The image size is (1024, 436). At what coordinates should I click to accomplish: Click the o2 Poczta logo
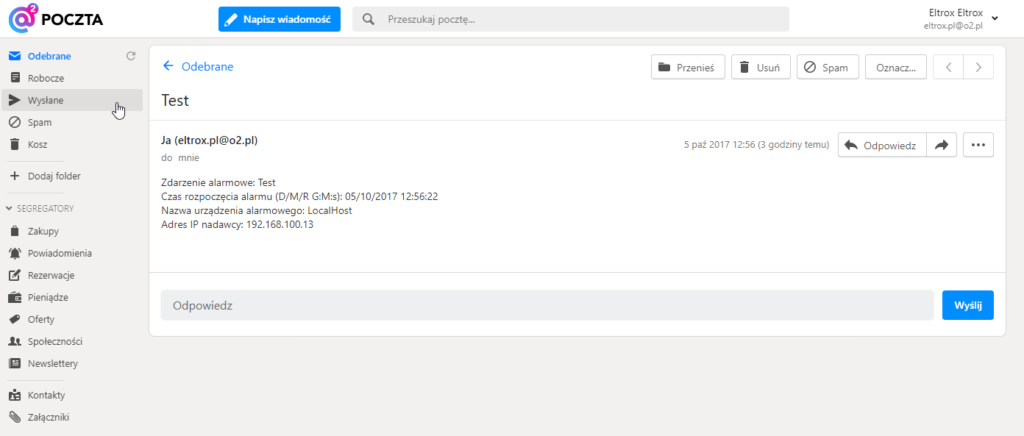[56, 19]
